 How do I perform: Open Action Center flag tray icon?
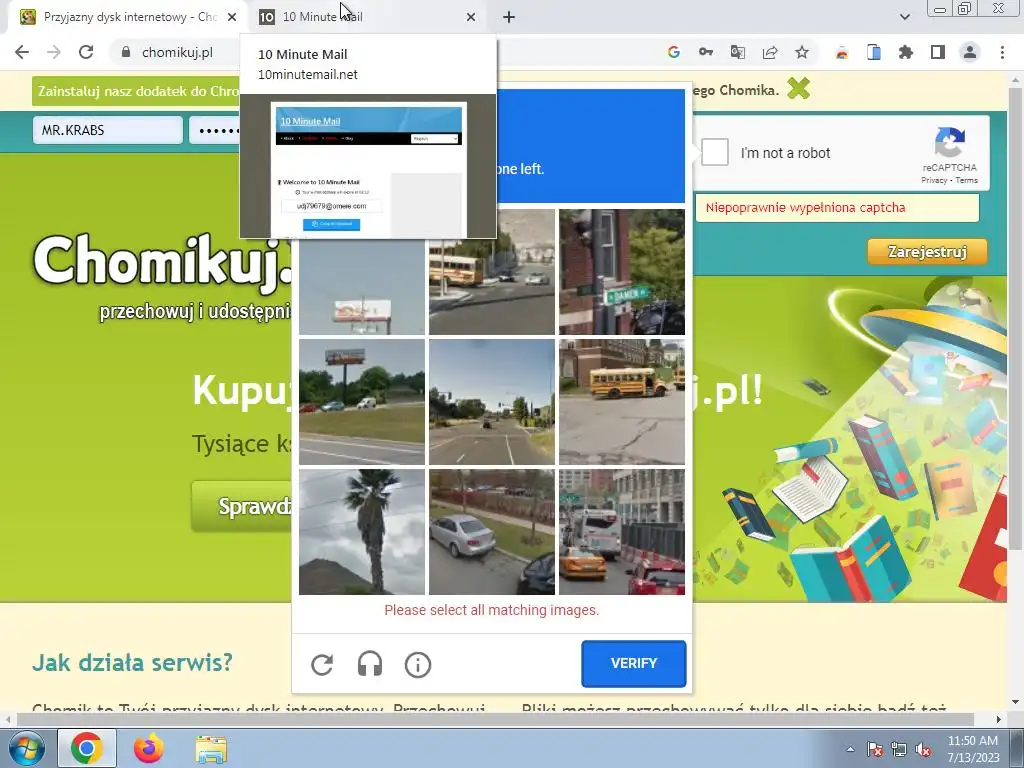tap(874, 749)
